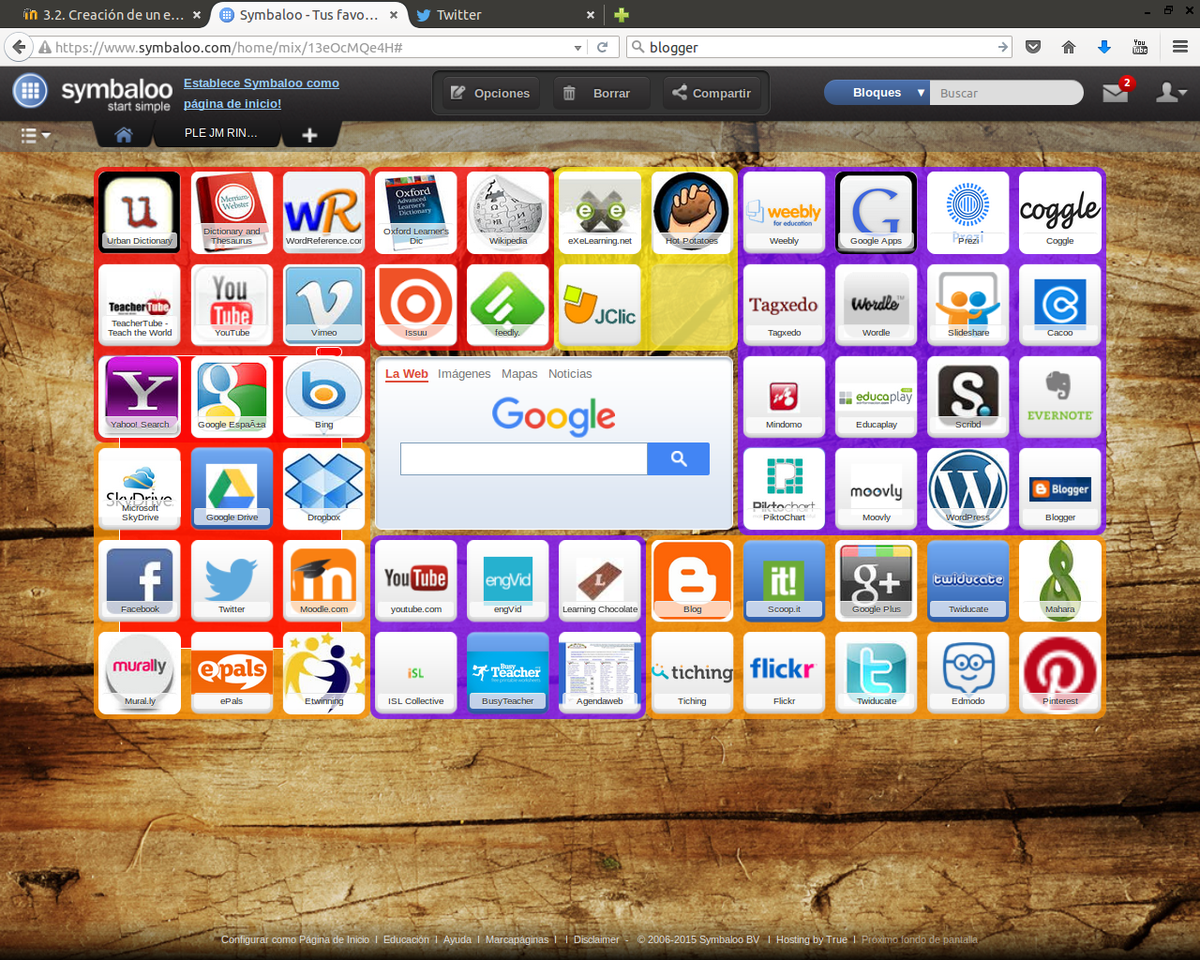Open the Vimeo tile

pyautogui.click(x=324, y=304)
